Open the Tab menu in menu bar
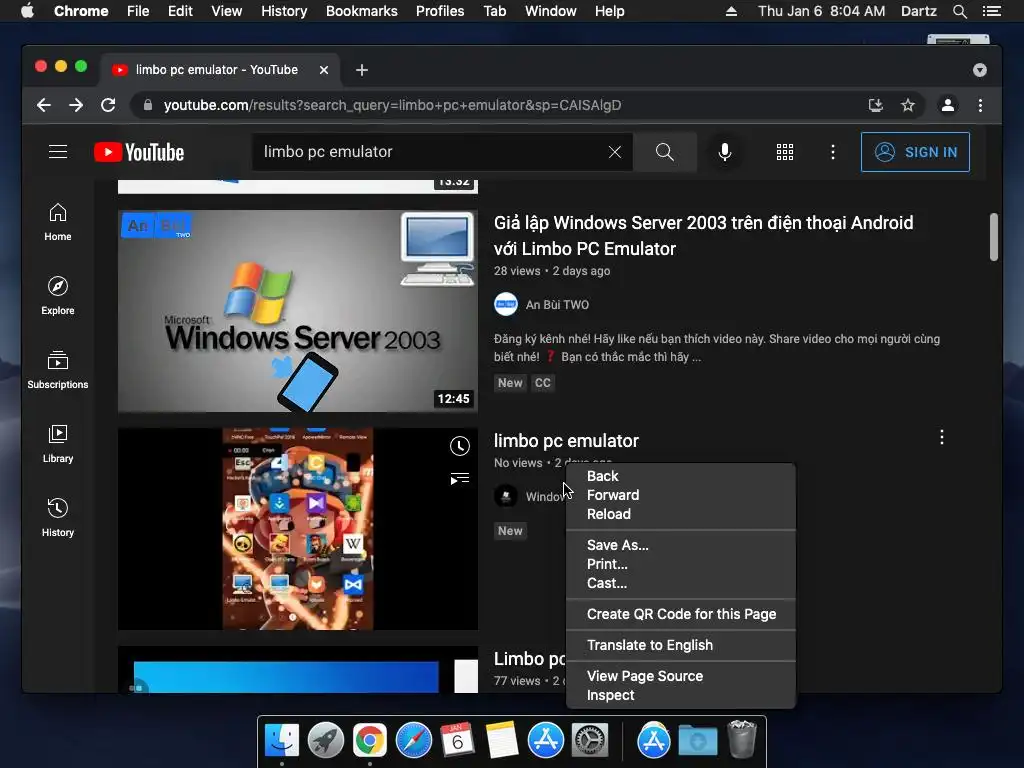1024x768 pixels. tap(494, 11)
